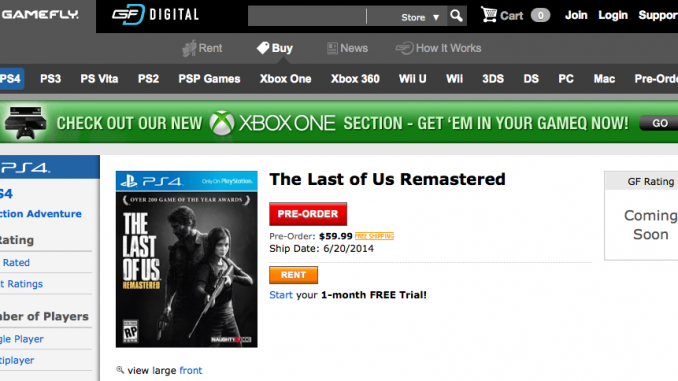678x381 pixels.
Task: Click the Xbox One console image in banner
Action: pos(26,122)
